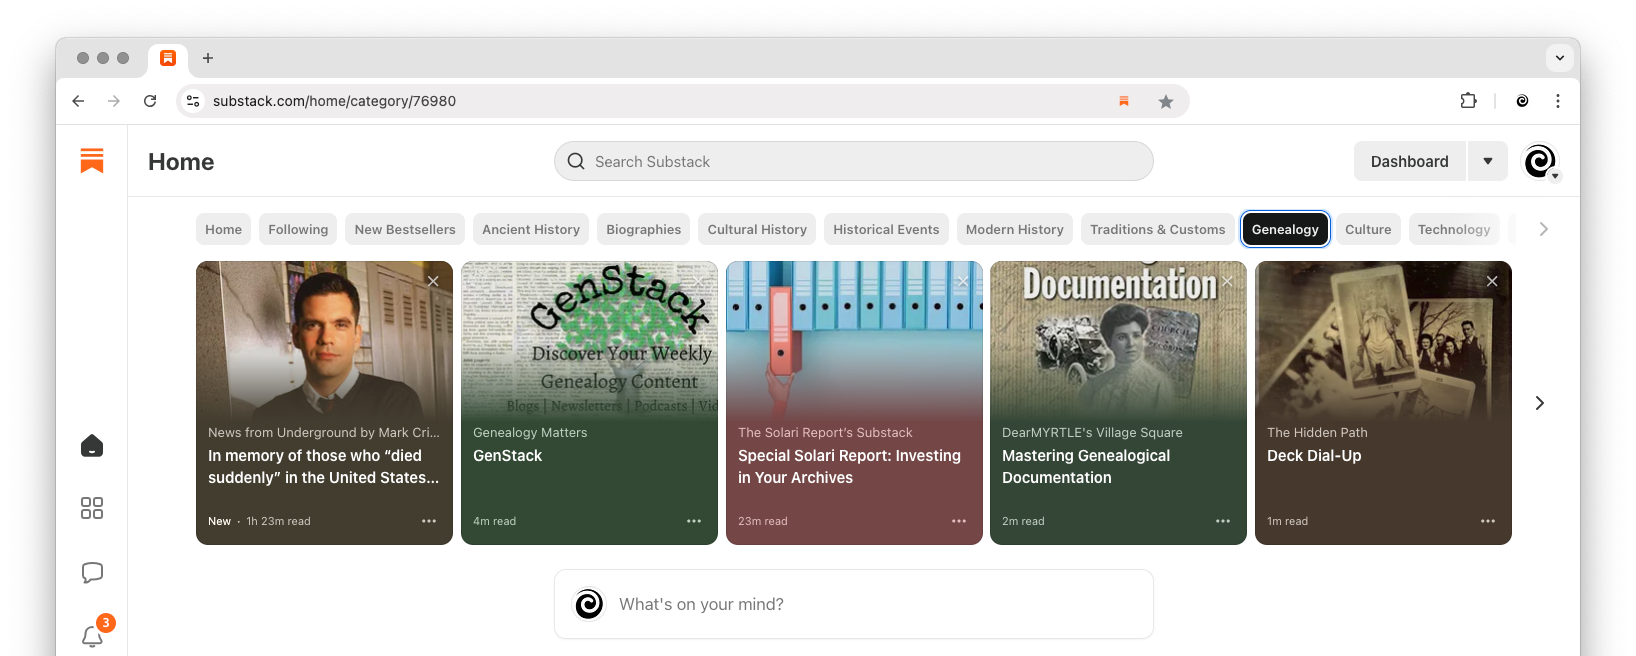The height and width of the screenshot is (656, 1636).
Task: Select the Culture category tab
Action: 1368,229
